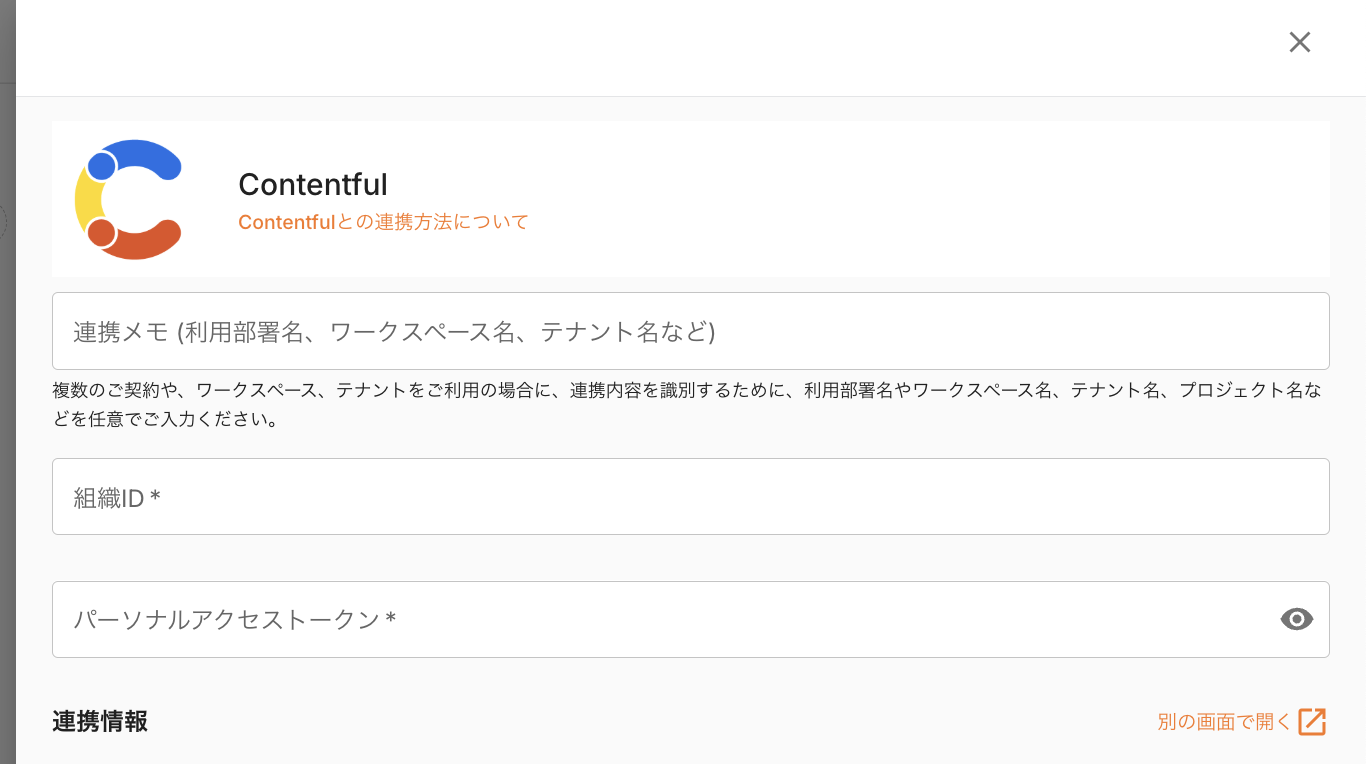Focus the 連携メモ input field
The image size is (1366, 764).
(x=690, y=331)
